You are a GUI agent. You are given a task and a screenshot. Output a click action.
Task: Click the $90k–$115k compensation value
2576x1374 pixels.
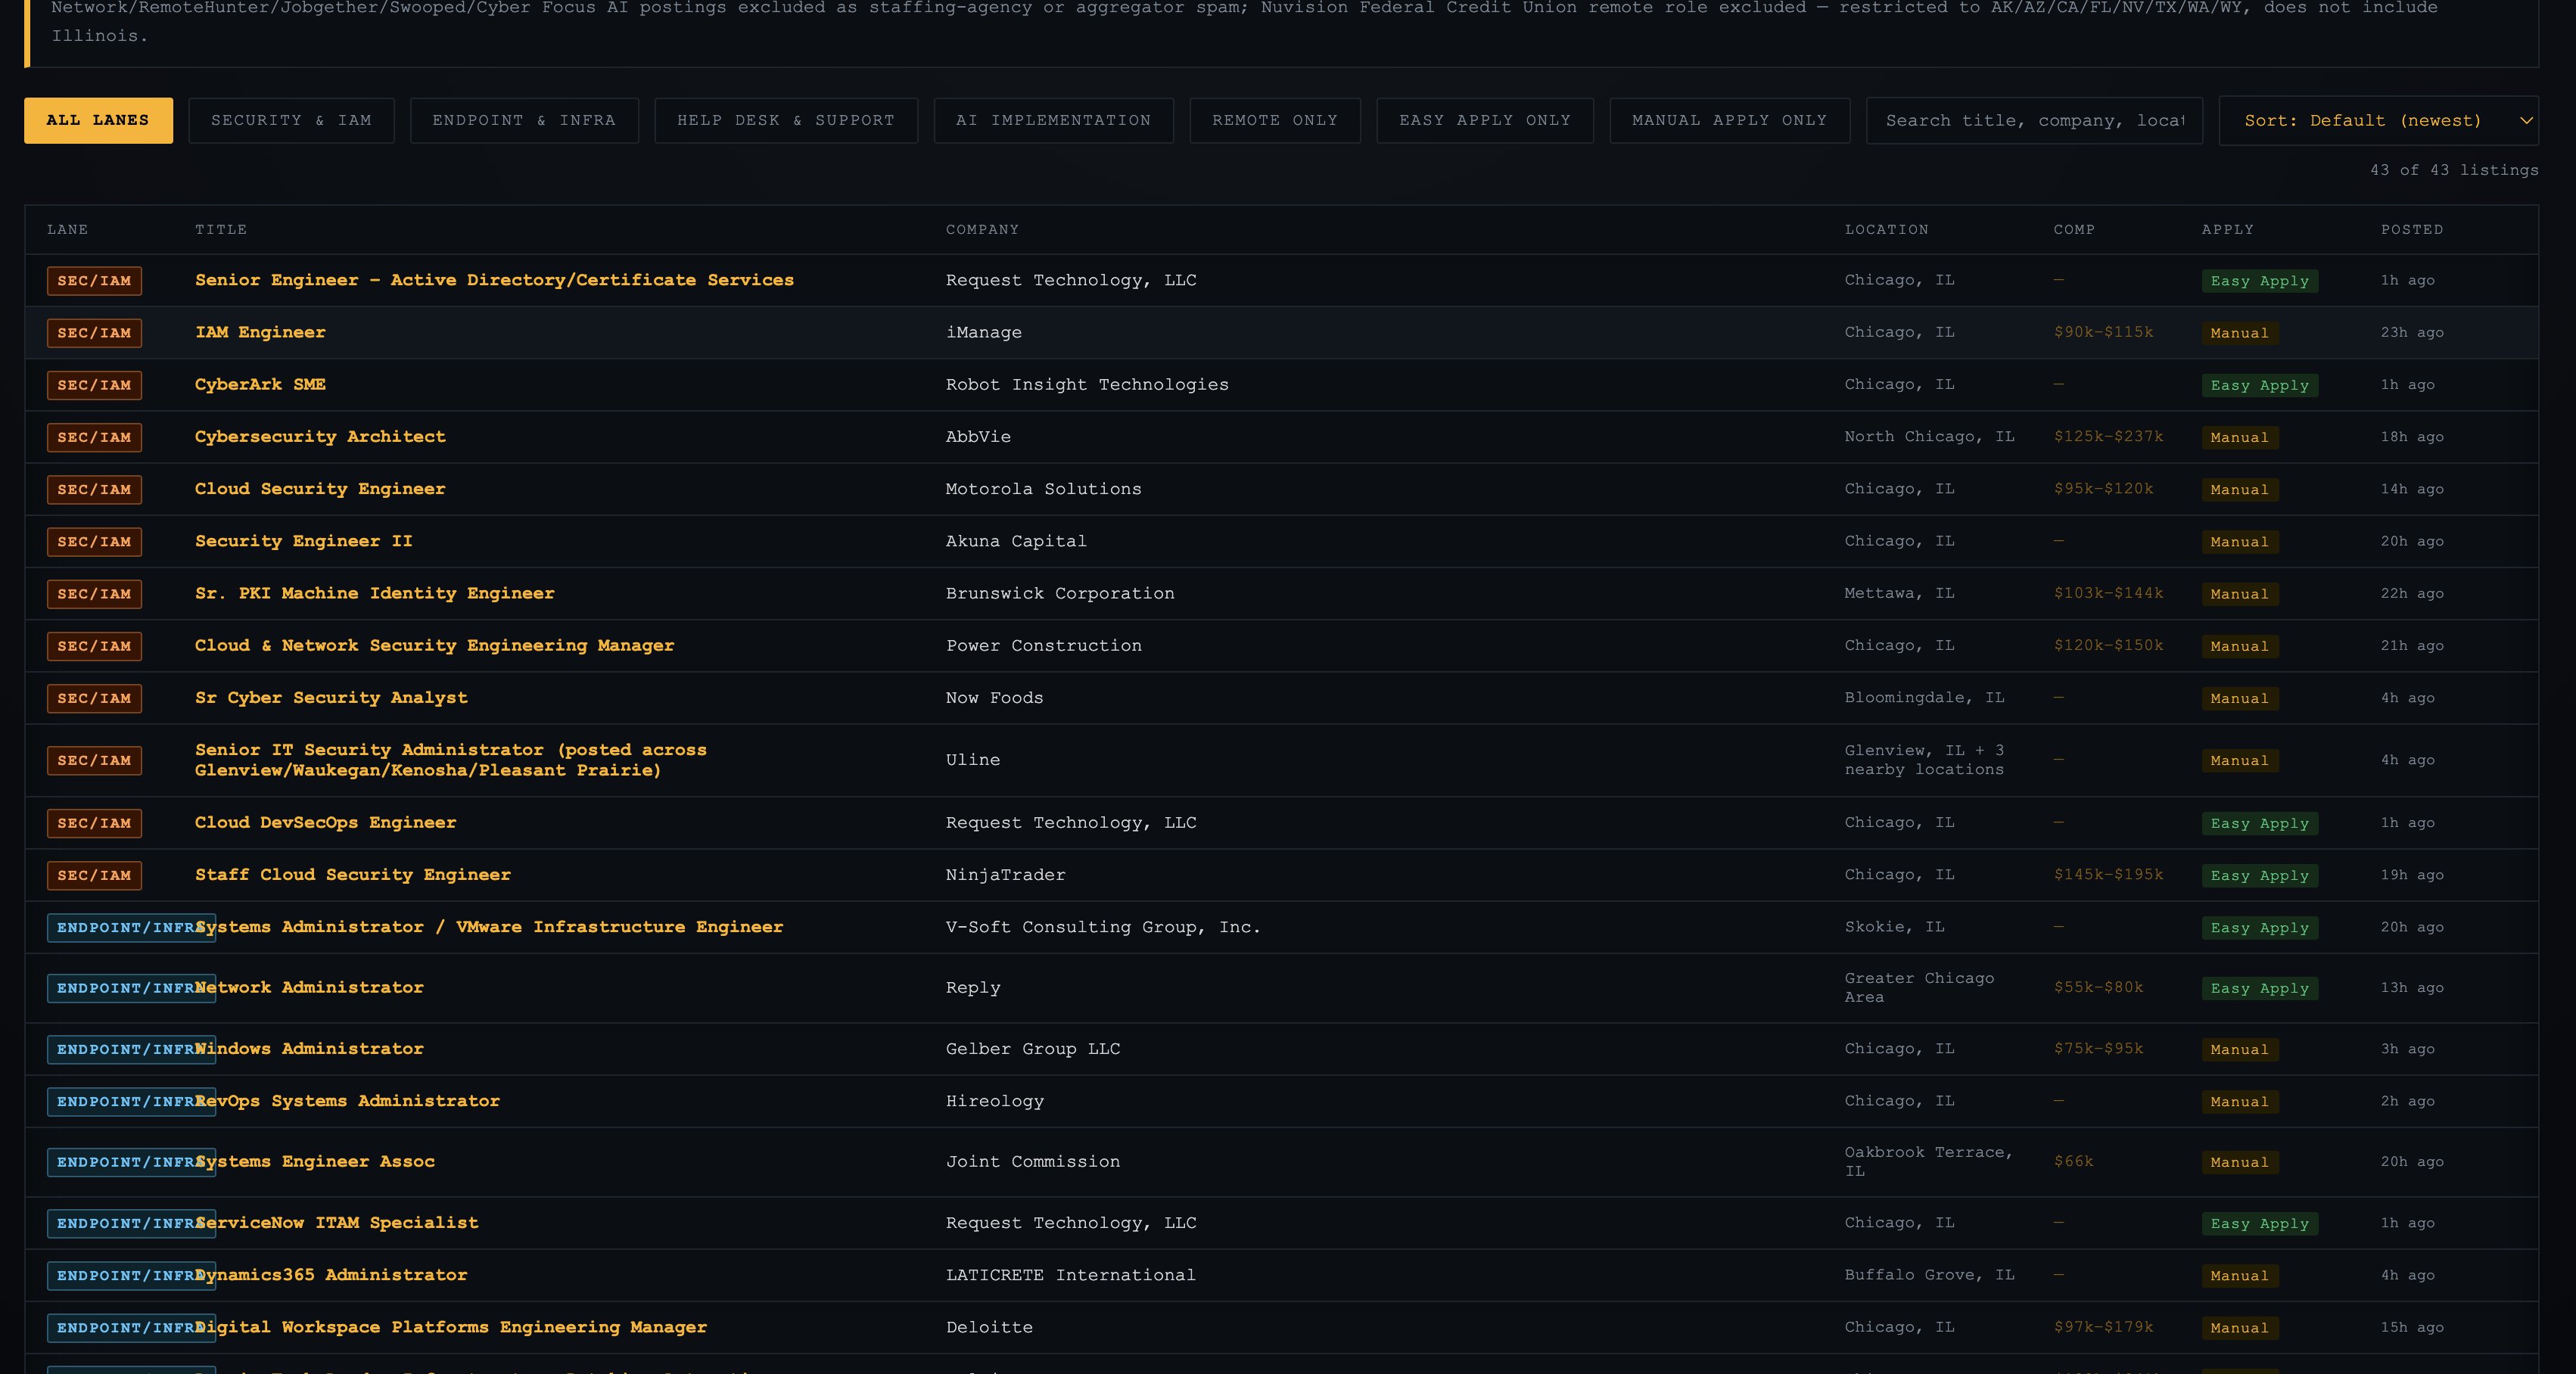[2103, 332]
